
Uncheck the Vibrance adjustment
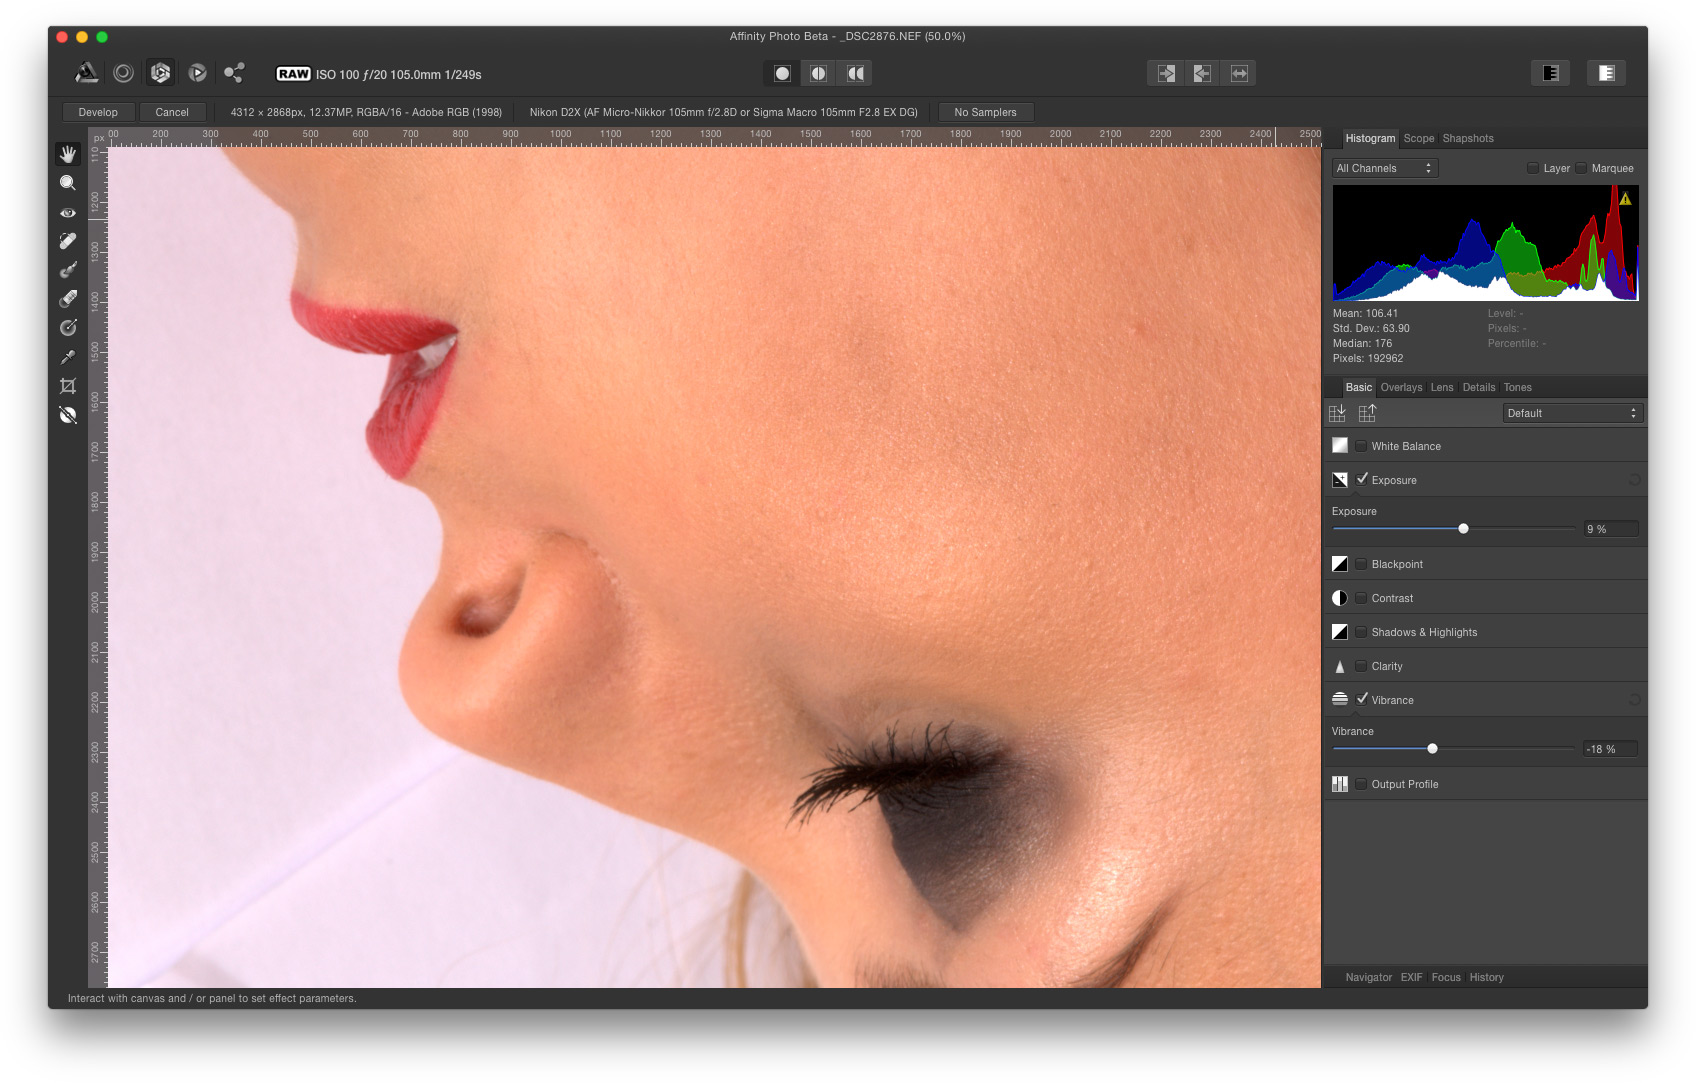1361,700
